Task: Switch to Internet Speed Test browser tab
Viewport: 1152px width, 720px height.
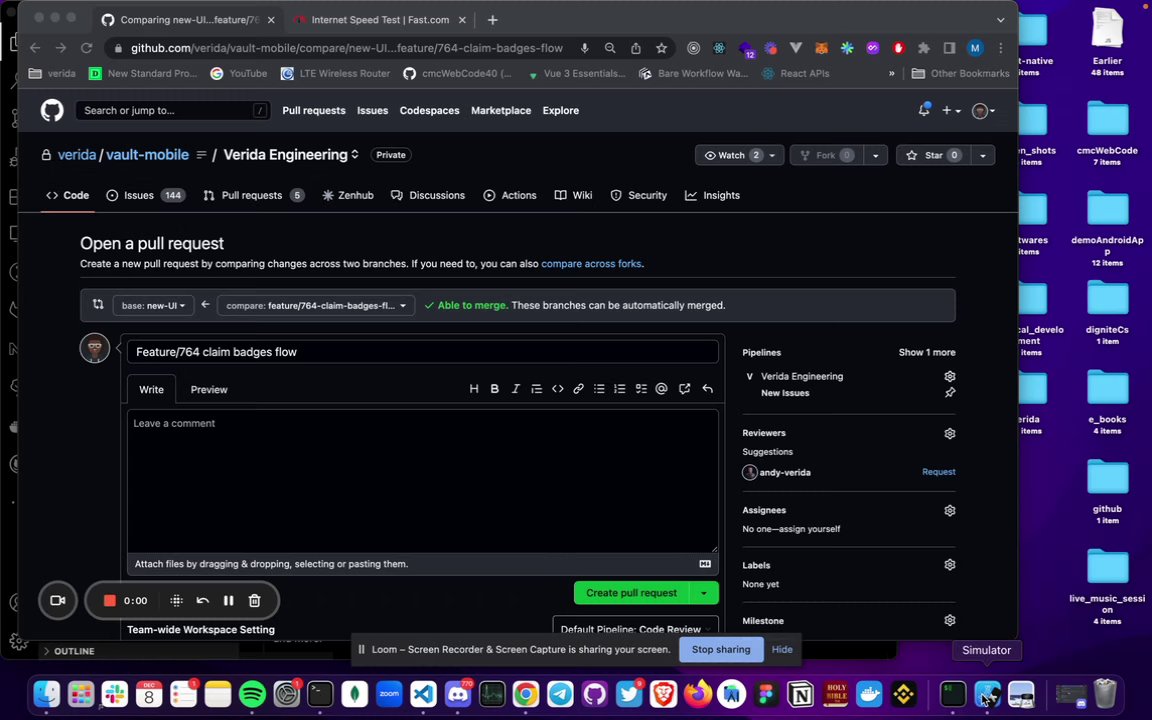Action: coord(381,20)
